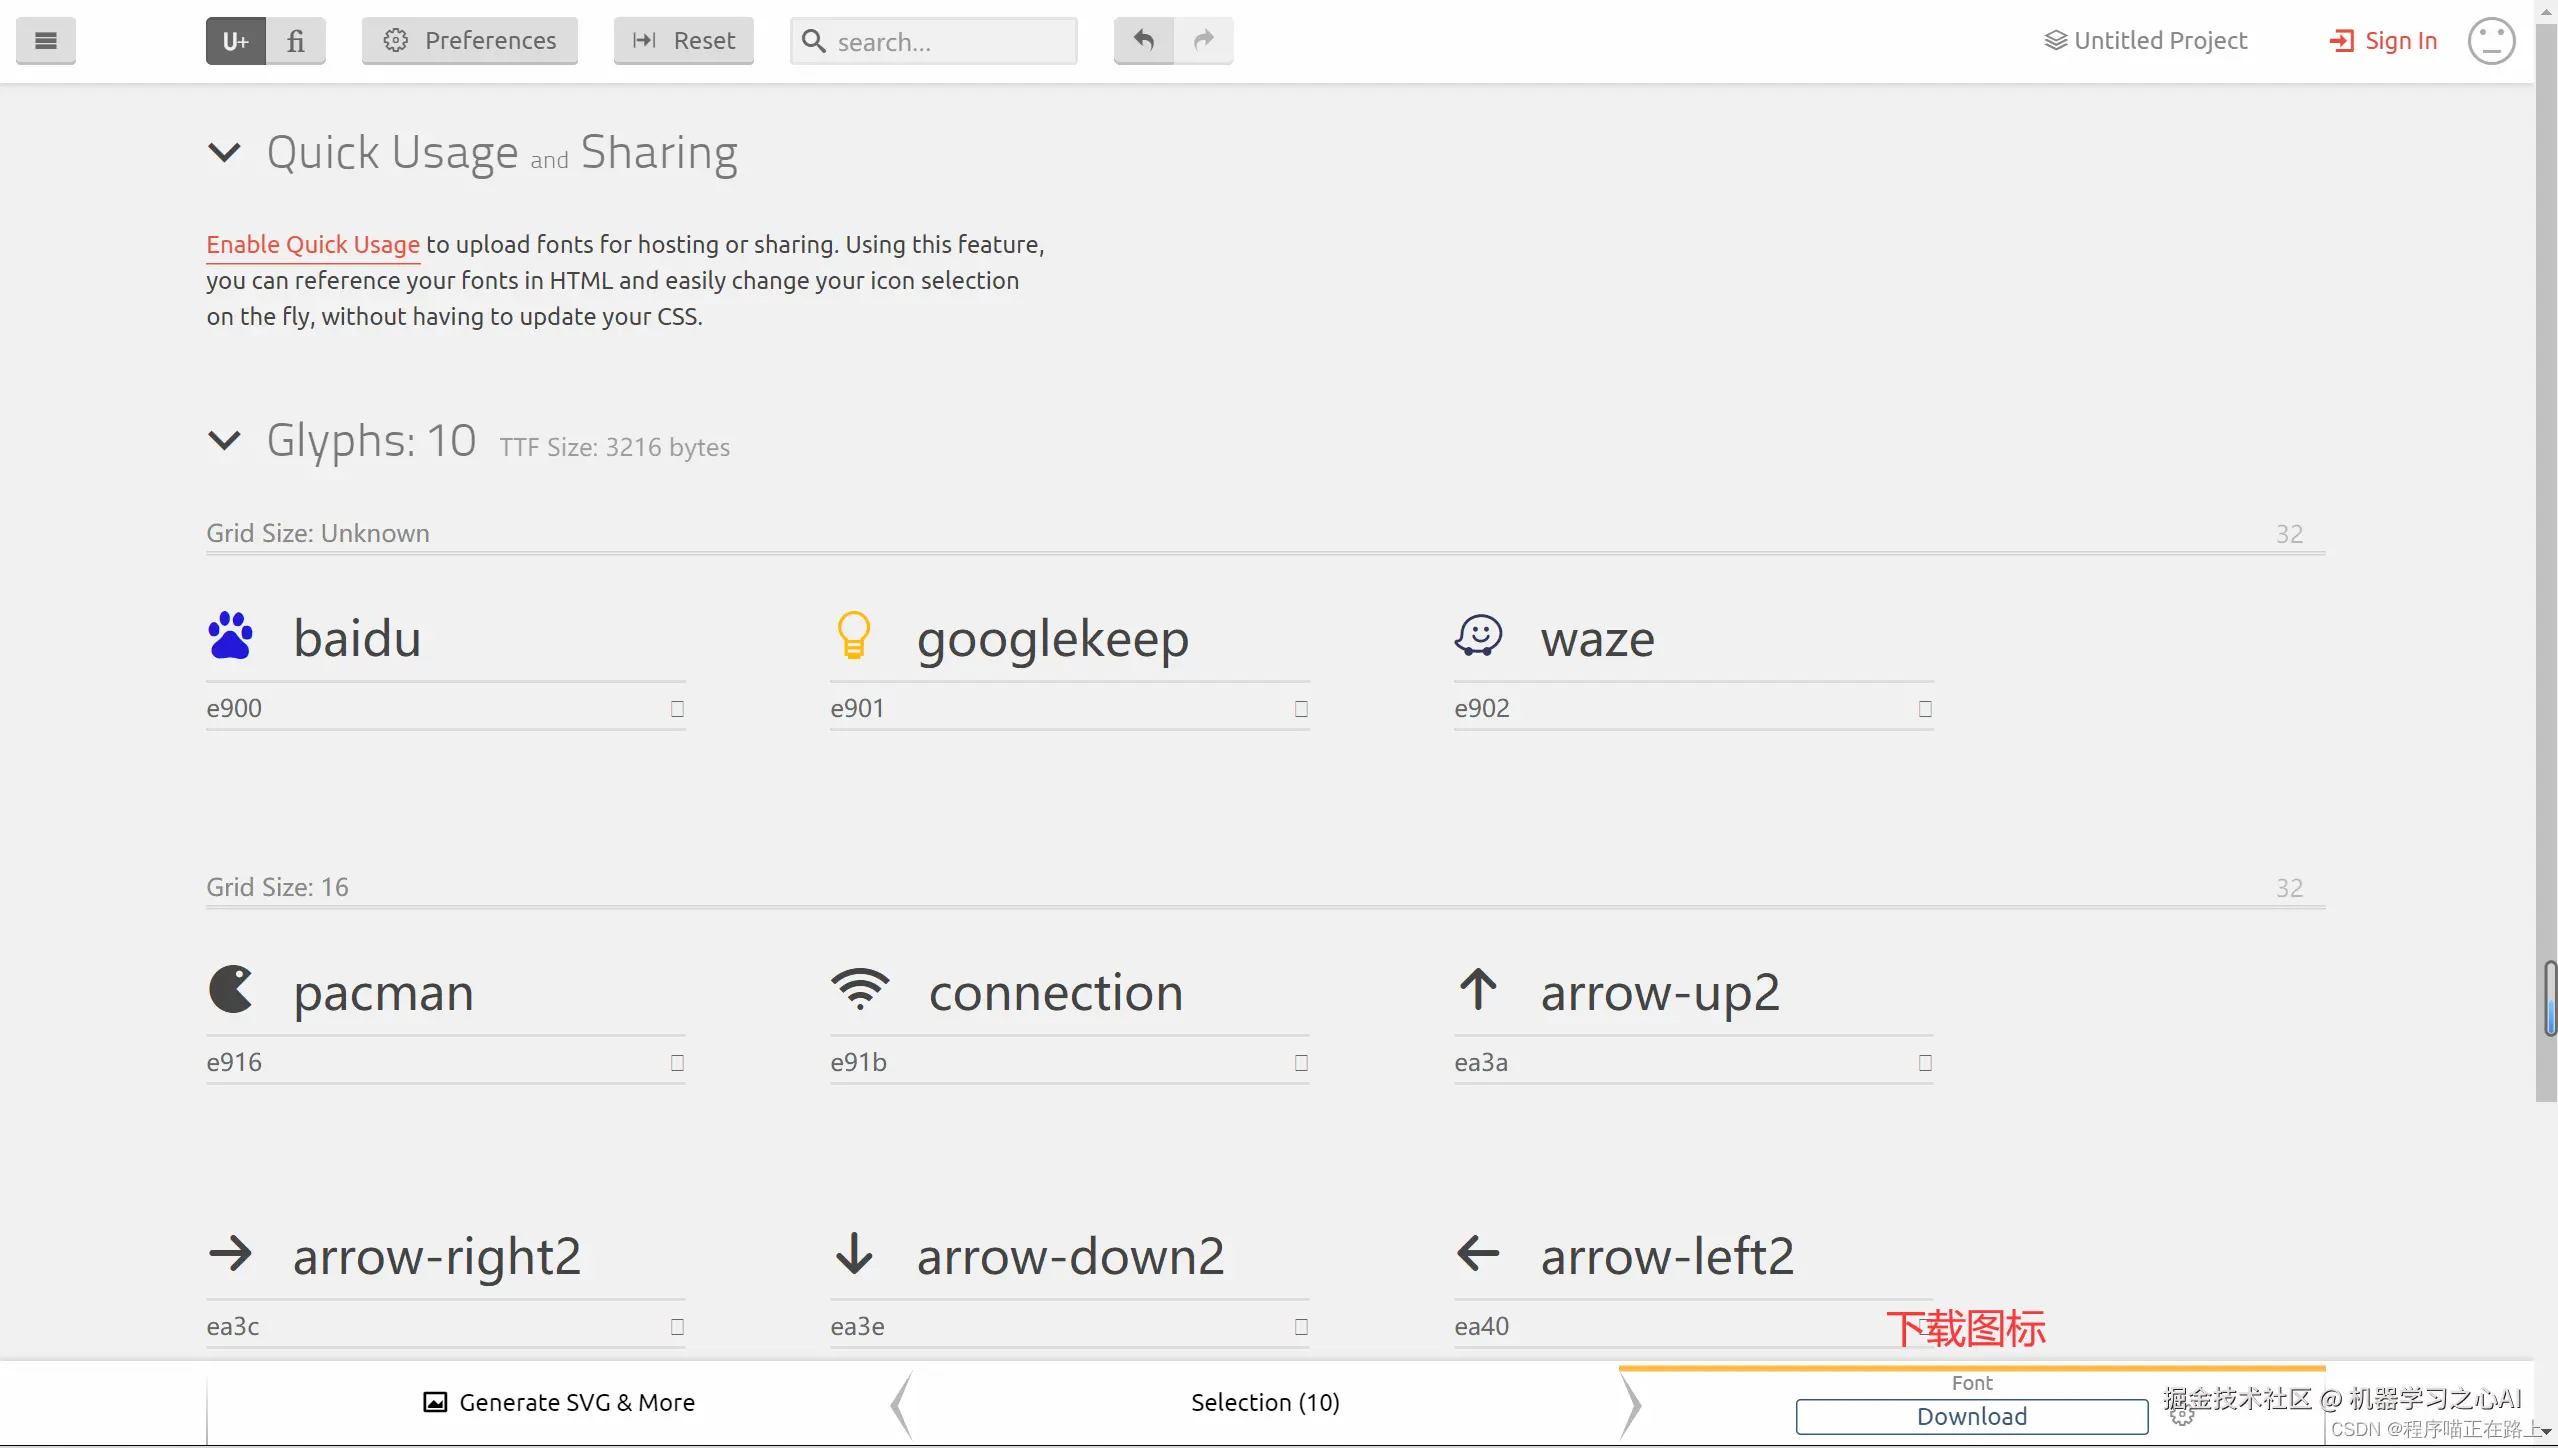Click the waze glyph icon
The height and width of the screenshot is (1448, 2558).
click(x=1478, y=636)
